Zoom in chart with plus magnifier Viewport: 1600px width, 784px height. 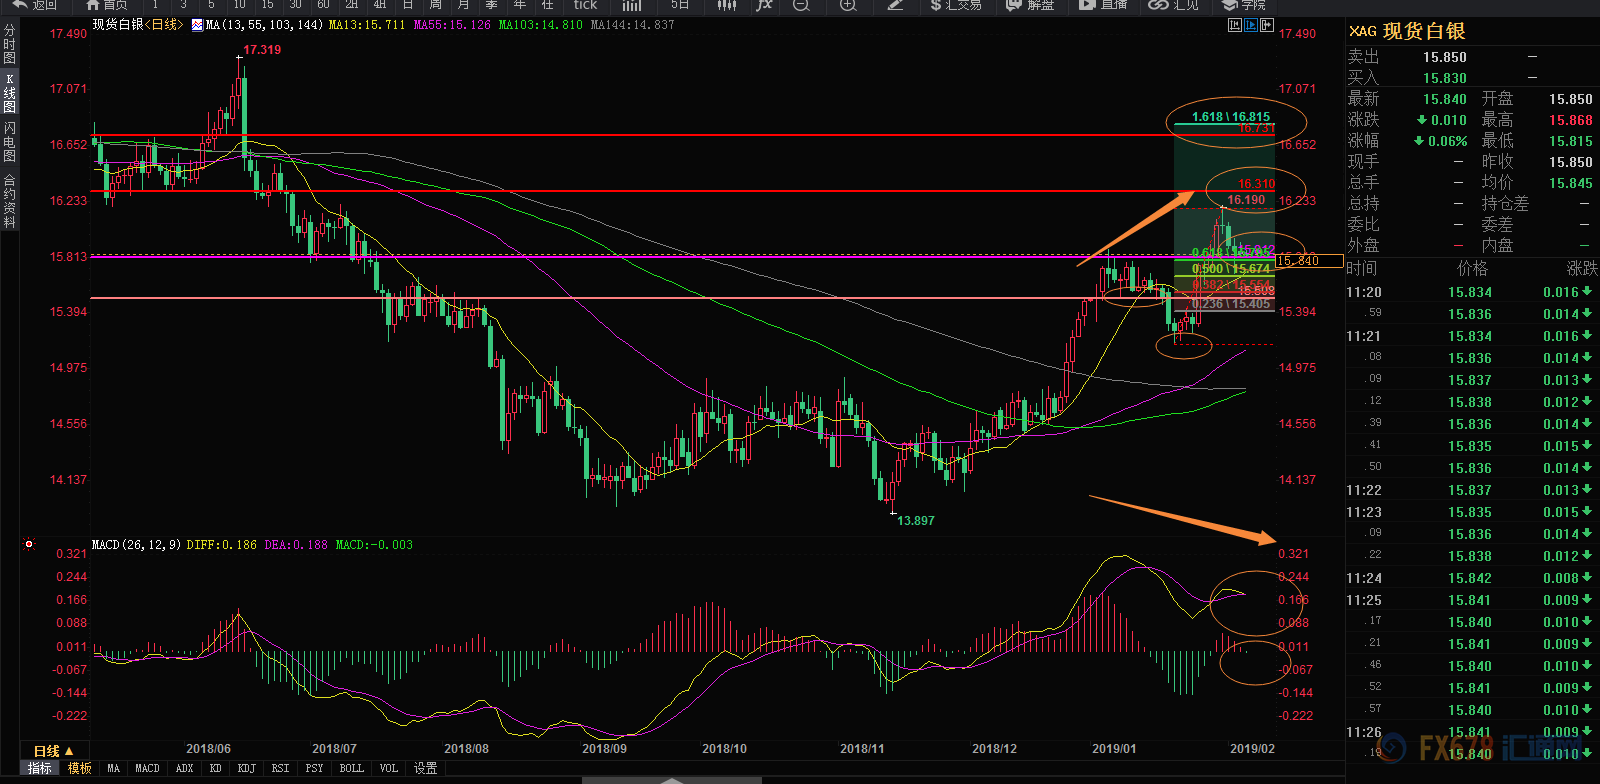coord(848,5)
